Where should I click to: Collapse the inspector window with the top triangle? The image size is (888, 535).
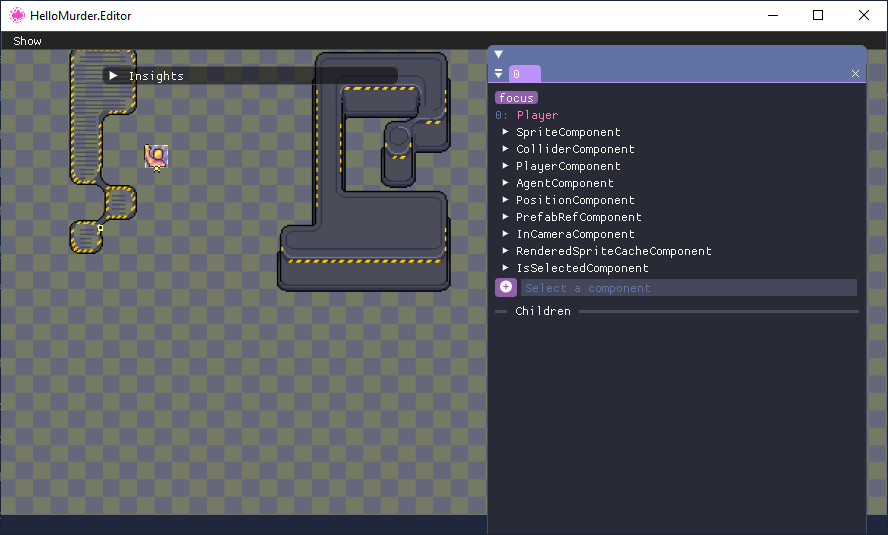coord(498,54)
